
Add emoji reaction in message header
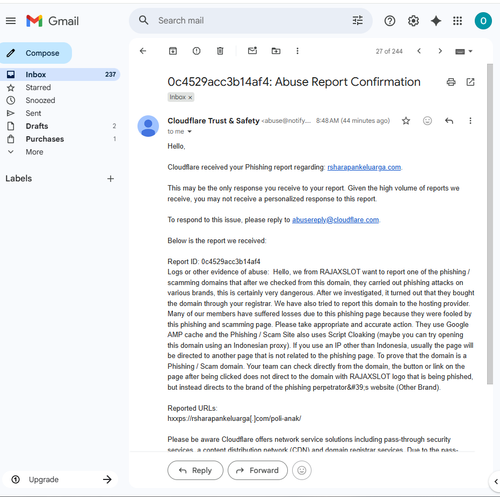(427, 121)
